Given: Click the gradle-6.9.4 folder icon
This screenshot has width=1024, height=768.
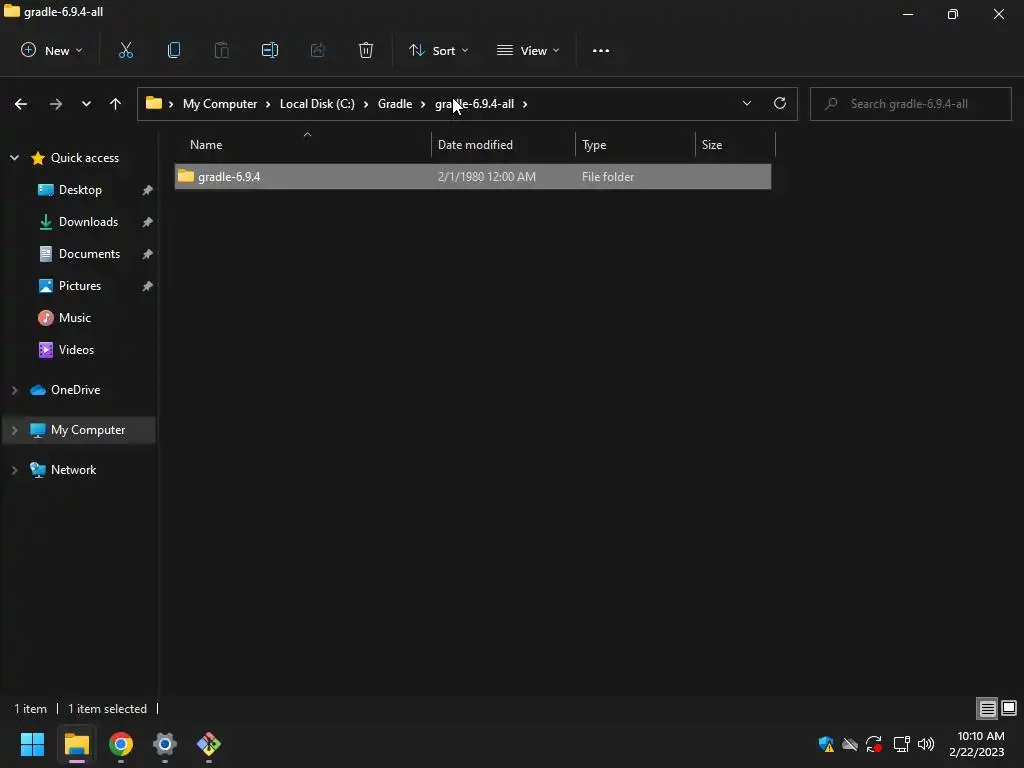Looking at the screenshot, I should tap(186, 176).
